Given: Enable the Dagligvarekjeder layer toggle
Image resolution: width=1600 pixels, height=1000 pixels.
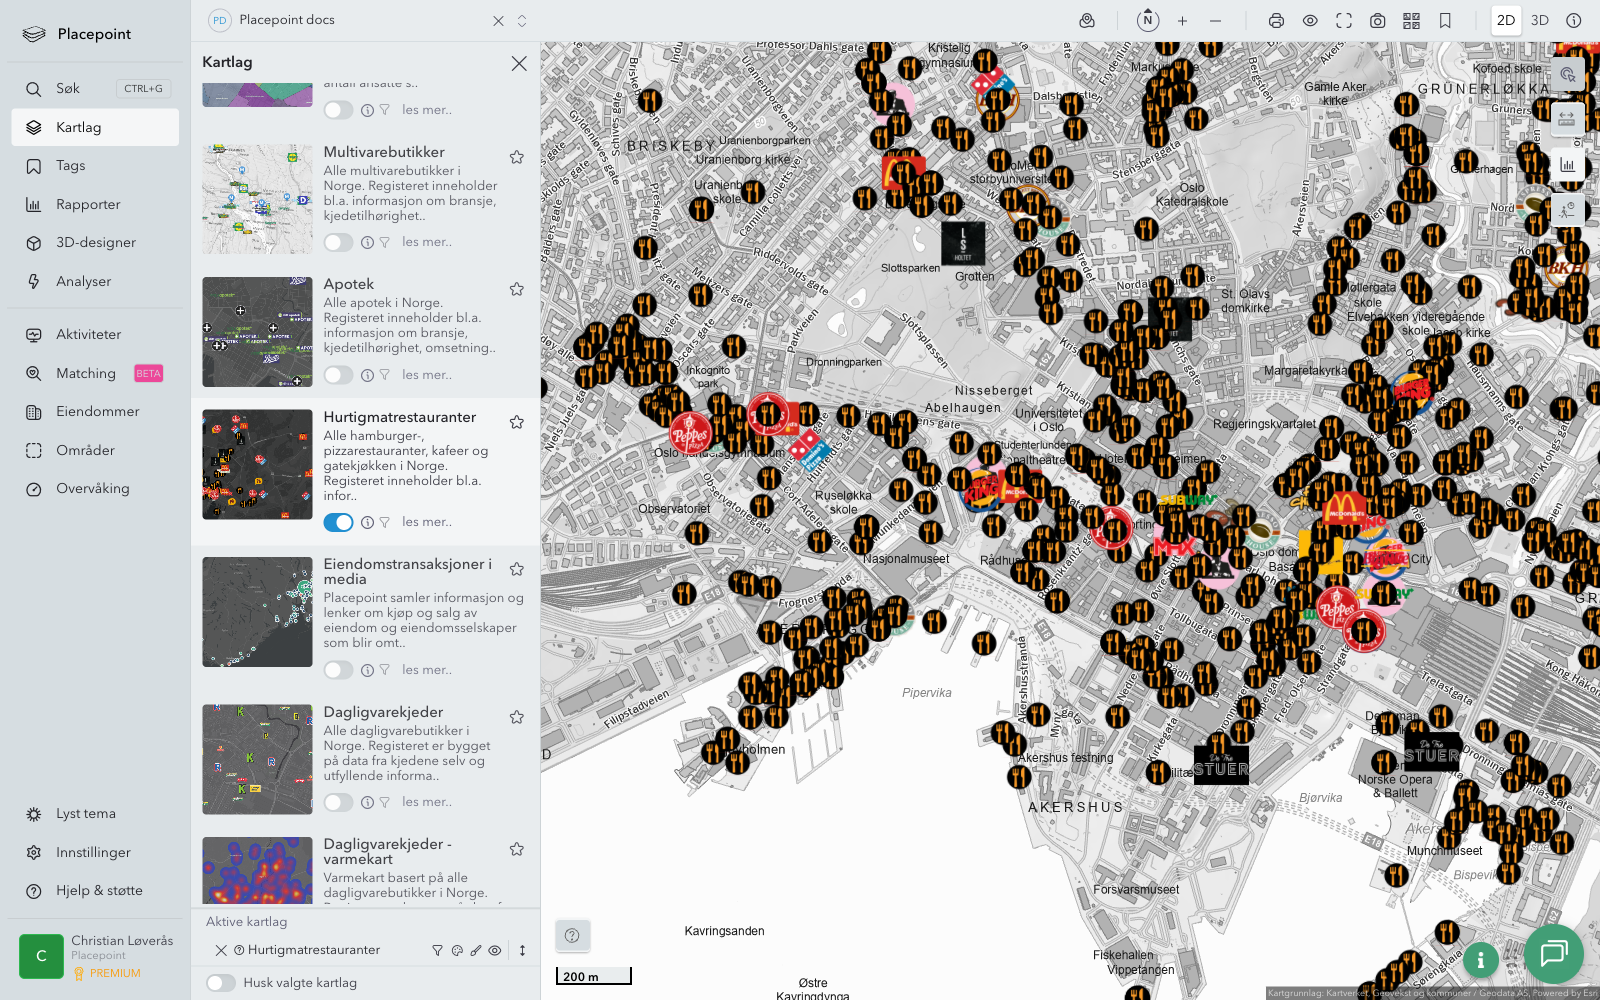Looking at the screenshot, I should point(338,802).
